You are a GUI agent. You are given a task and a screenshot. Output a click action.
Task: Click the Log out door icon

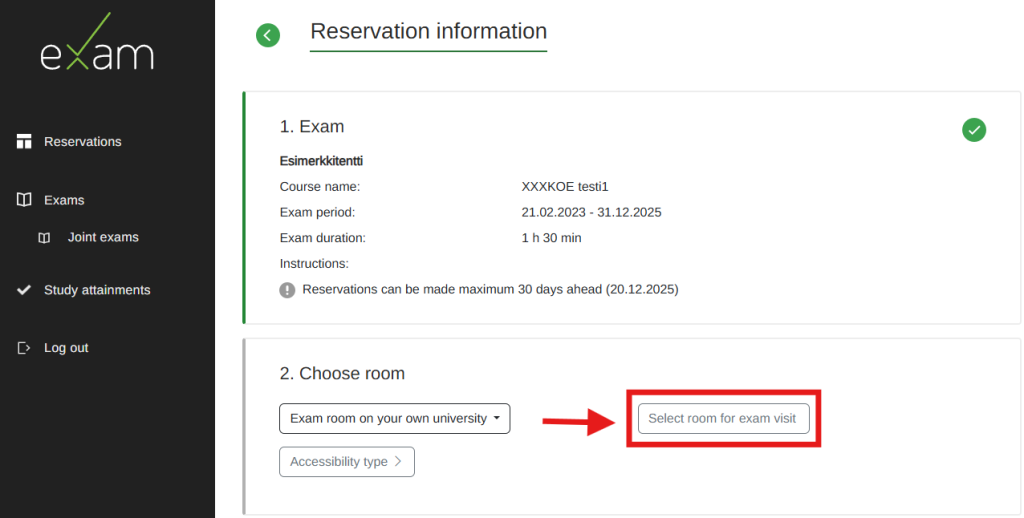click(x=25, y=348)
